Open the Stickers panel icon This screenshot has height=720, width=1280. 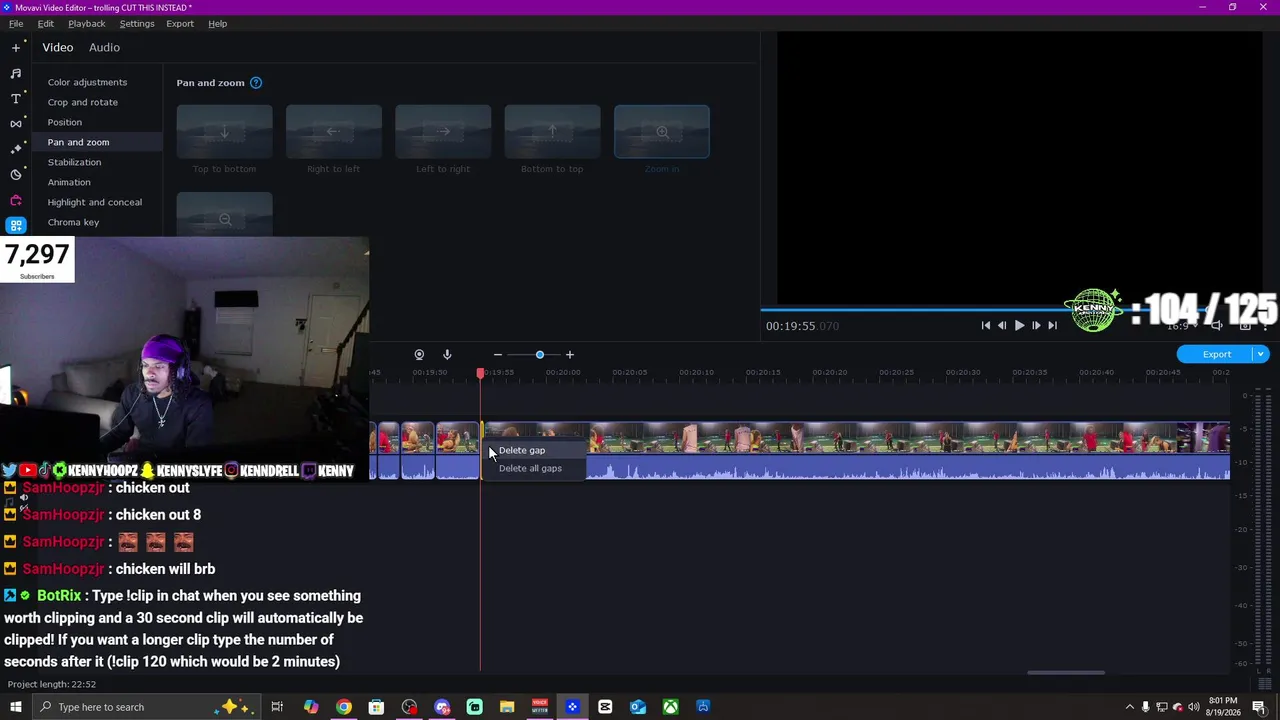pyautogui.click(x=16, y=175)
